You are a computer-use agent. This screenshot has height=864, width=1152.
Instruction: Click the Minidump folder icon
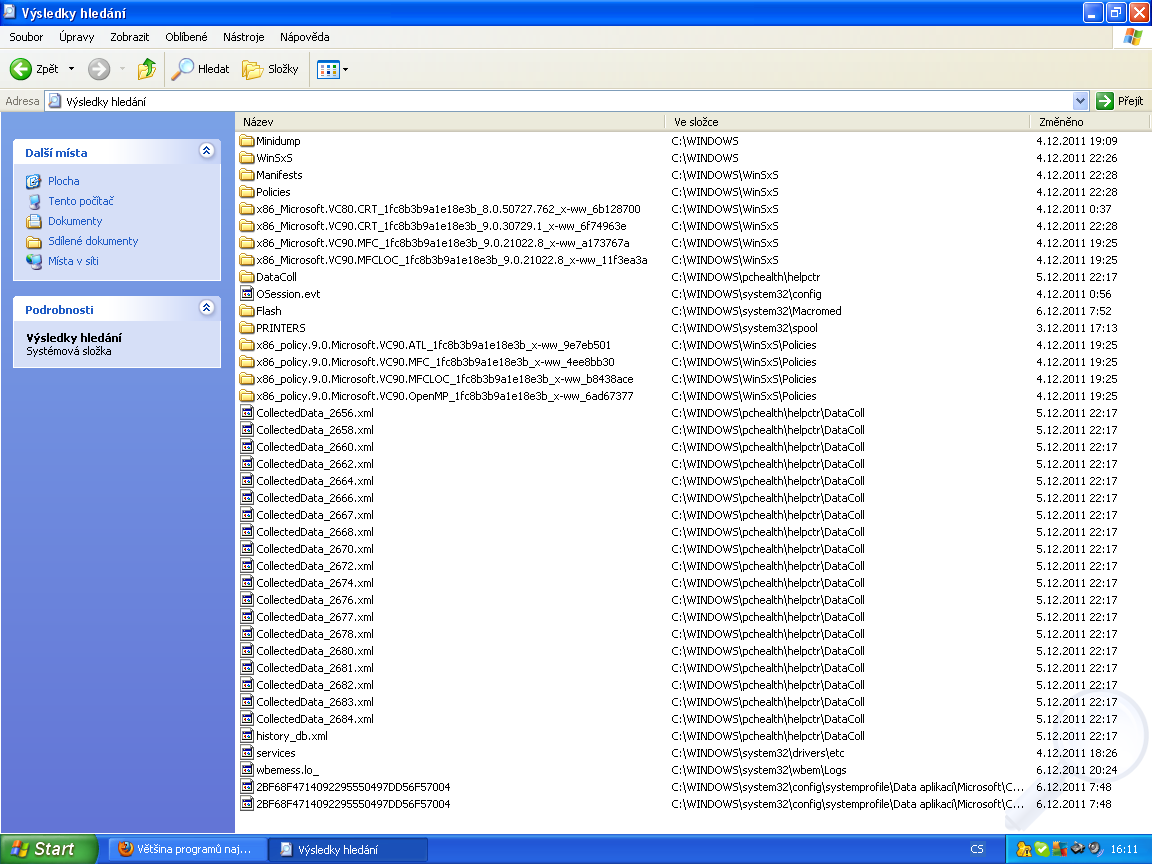coord(248,141)
